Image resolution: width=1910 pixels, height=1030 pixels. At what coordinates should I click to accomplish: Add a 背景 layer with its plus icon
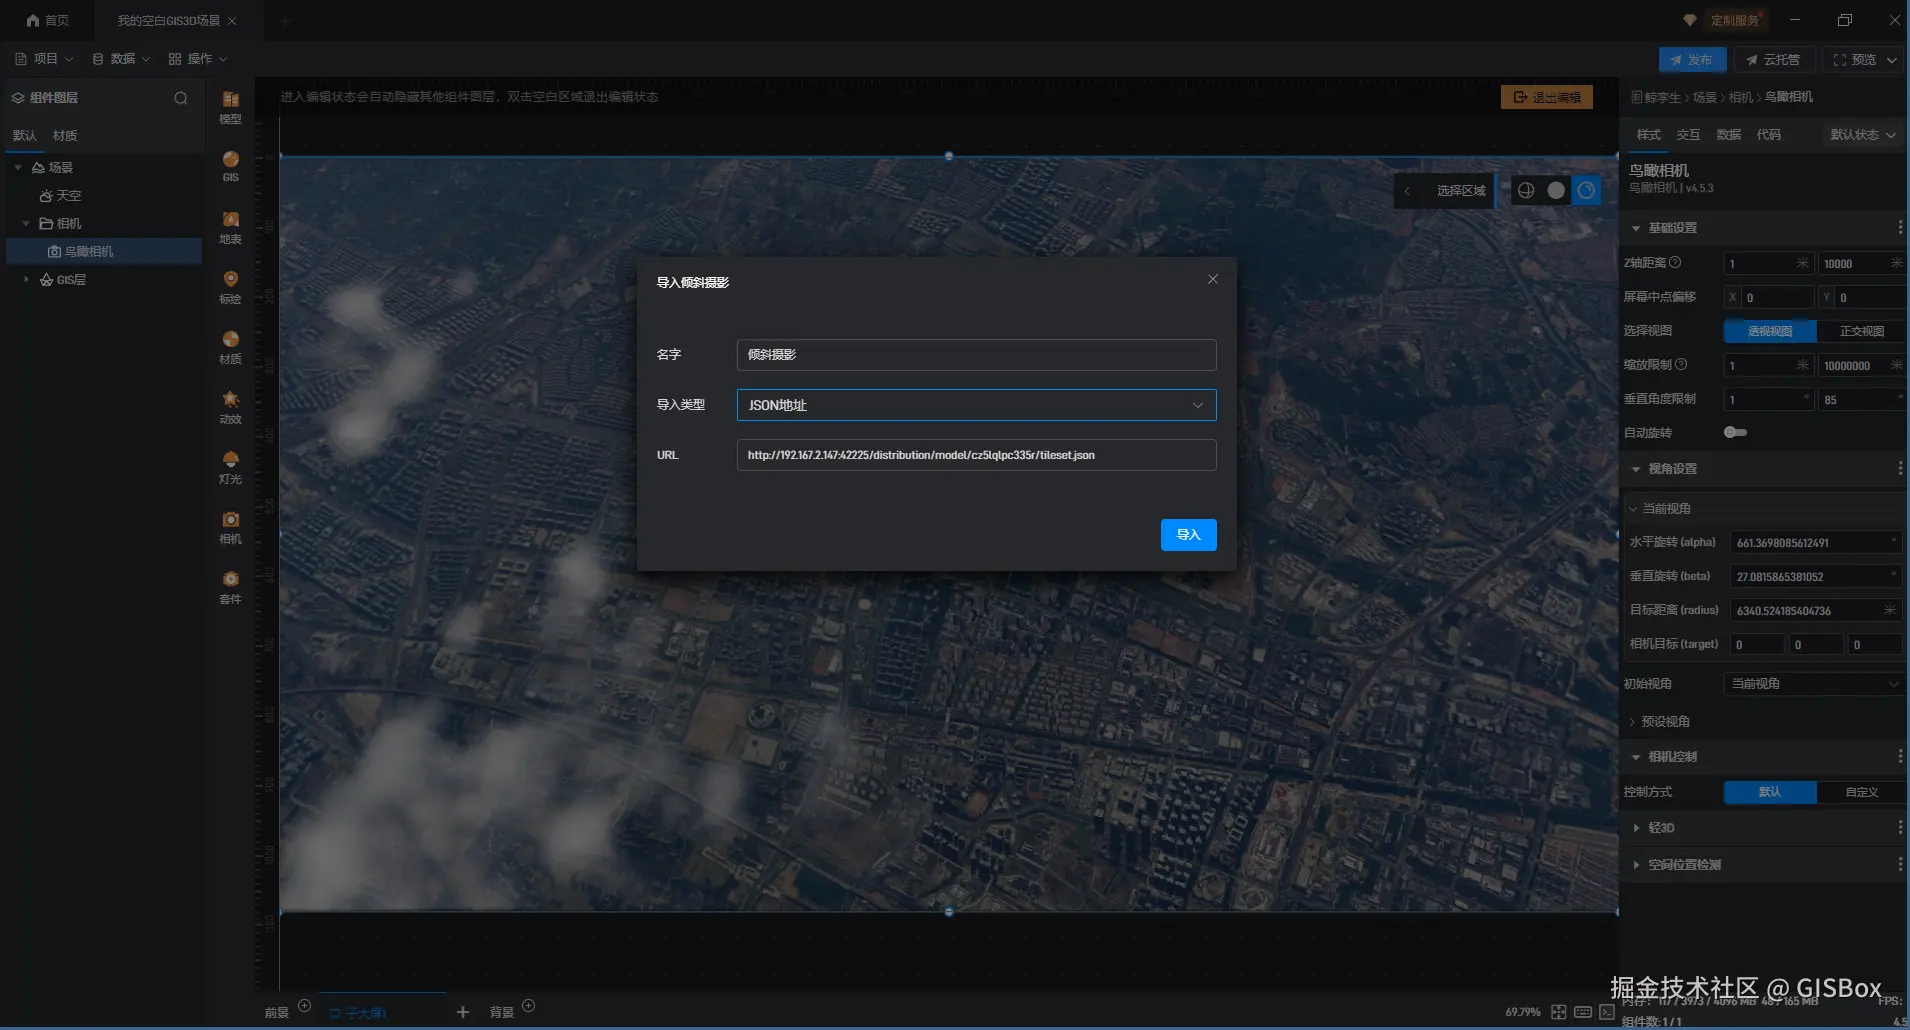point(529,1006)
